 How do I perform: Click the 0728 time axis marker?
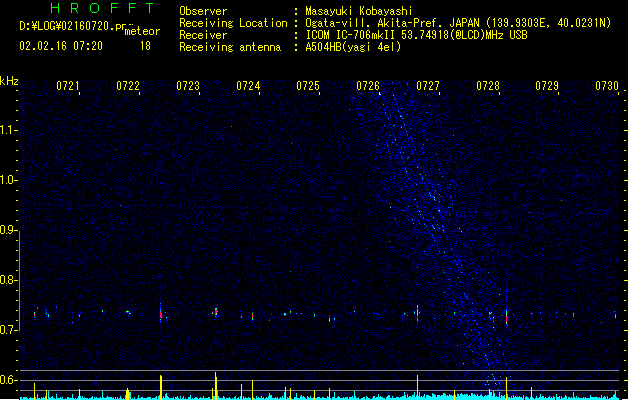pyautogui.click(x=488, y=86)
